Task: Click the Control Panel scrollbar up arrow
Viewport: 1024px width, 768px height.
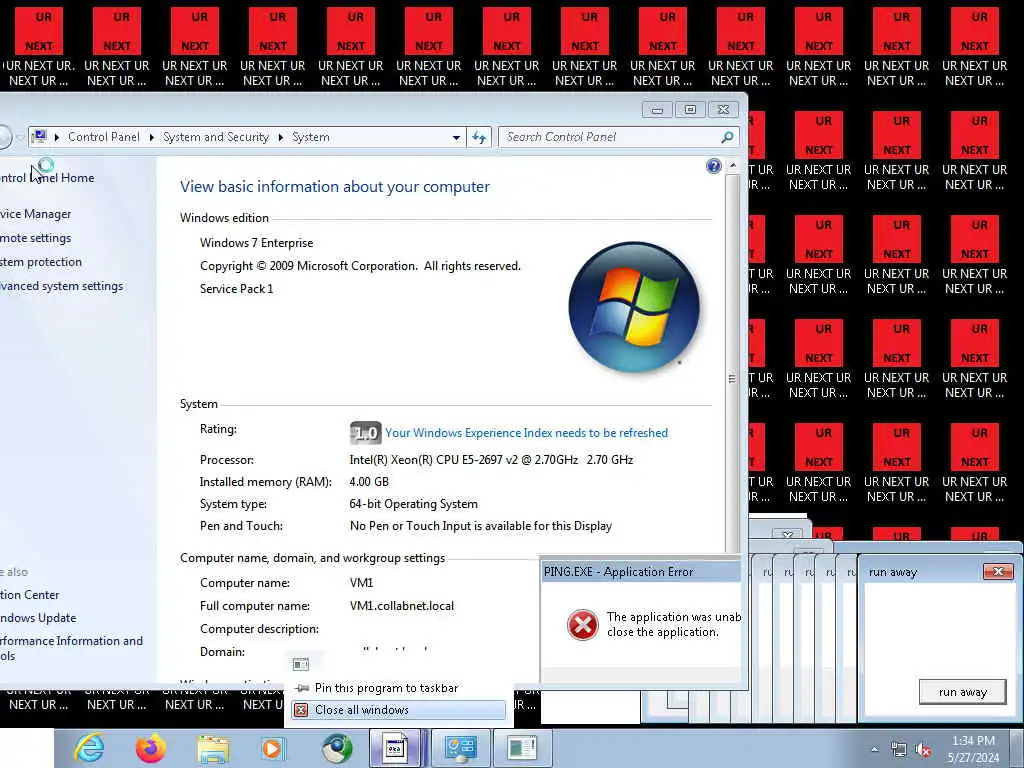Action: (733, 165)
